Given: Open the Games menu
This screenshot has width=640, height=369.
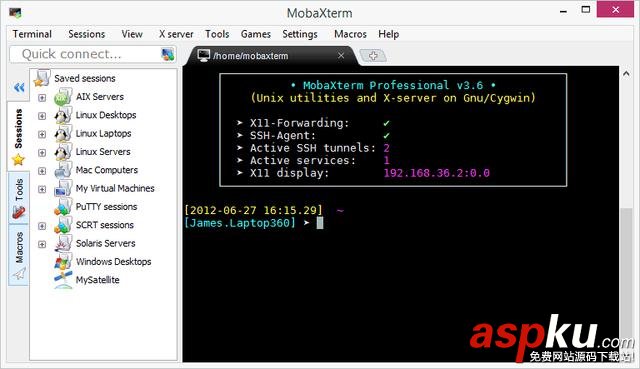Looking at the screenshot, I should [x=256, y=34].
